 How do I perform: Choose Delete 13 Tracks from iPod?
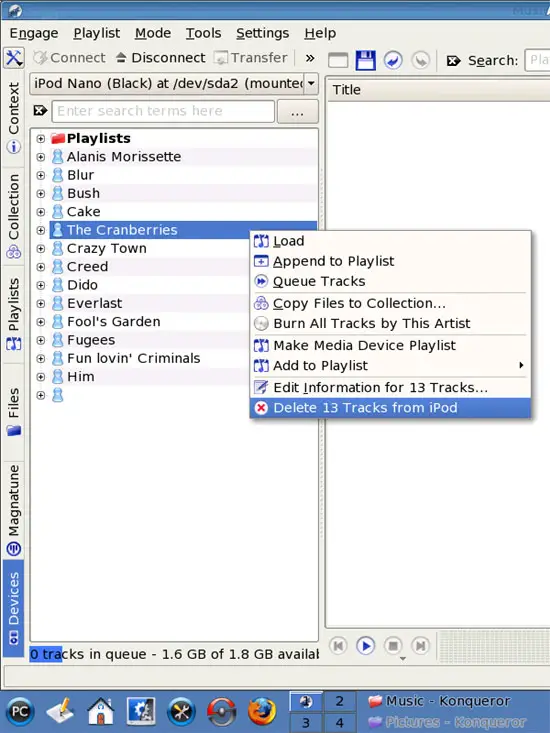click(391, 408)
